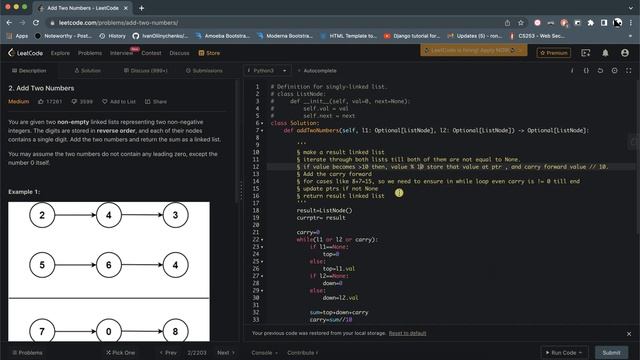Open browser side panel icon
This screenshot has height=360, width=640.
604,23
